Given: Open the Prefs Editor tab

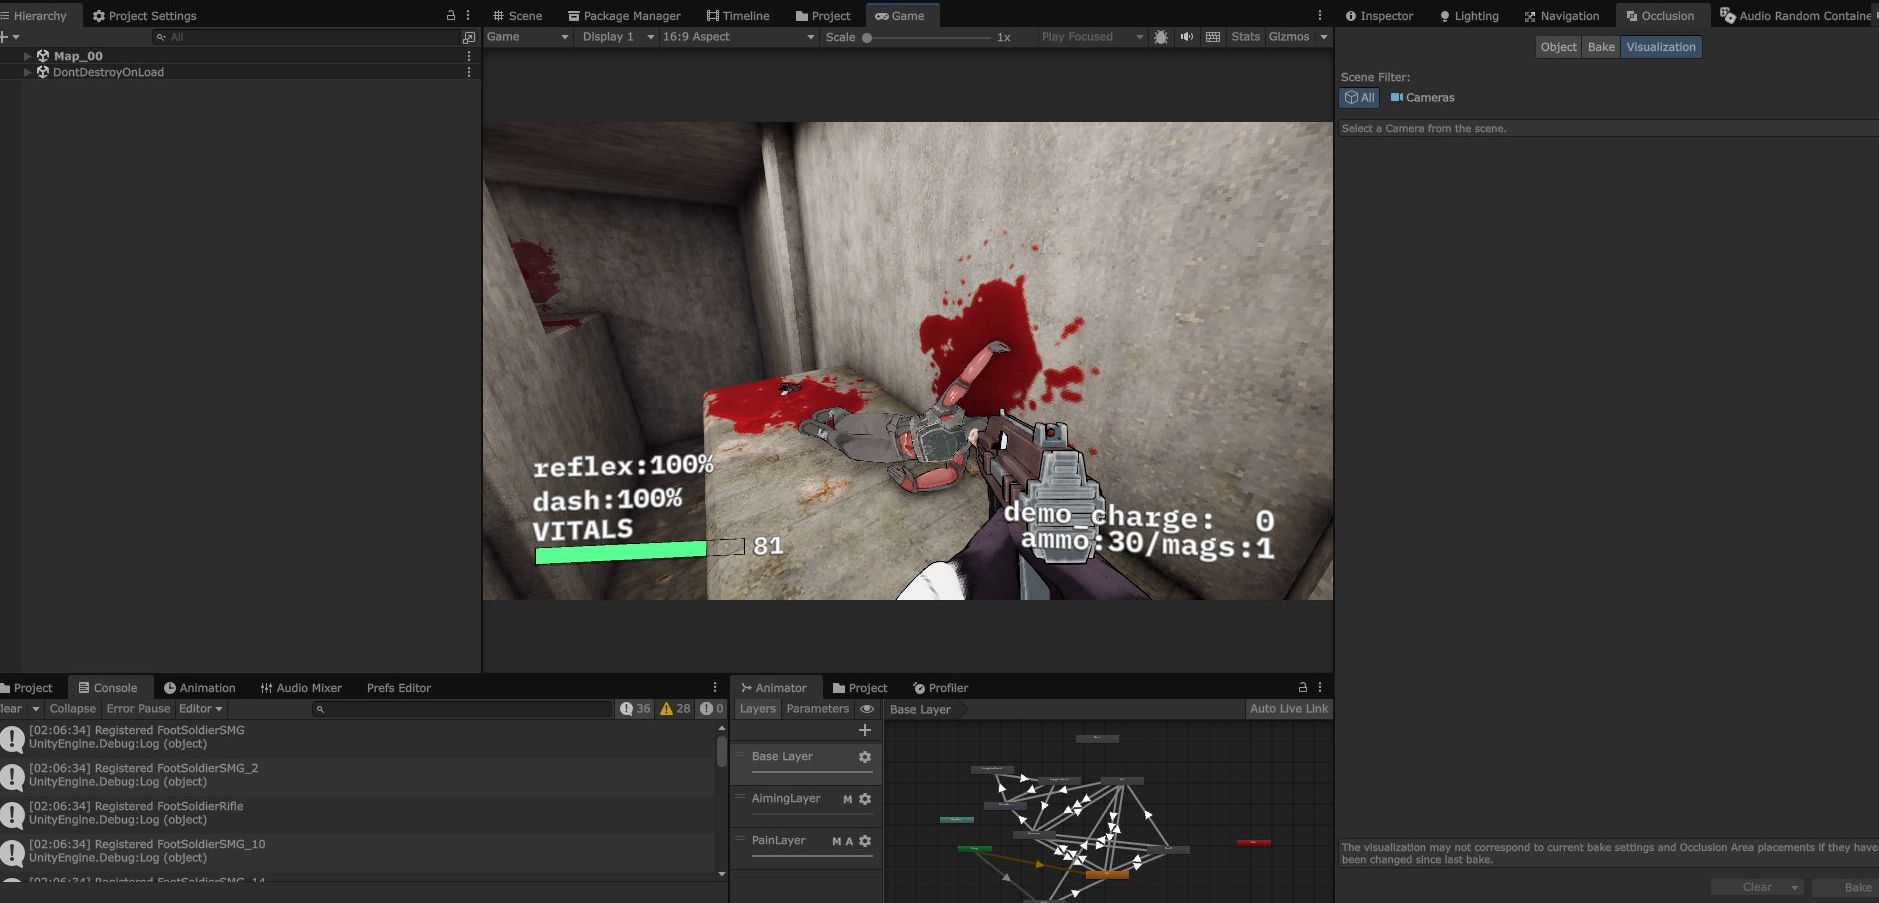Looking at the screenshot, I should [x=399, y=688].
